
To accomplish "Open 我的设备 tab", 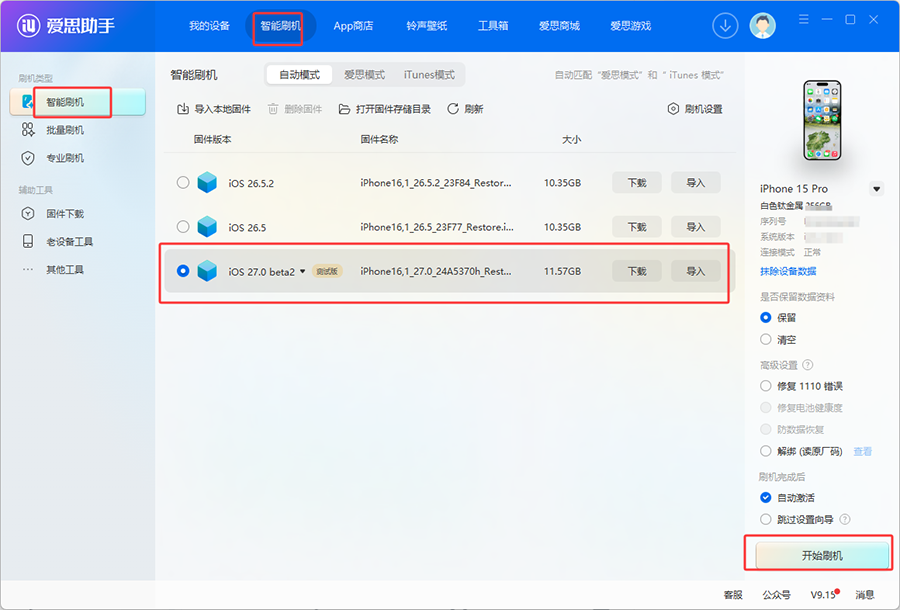I will click(x=209, y=26).
